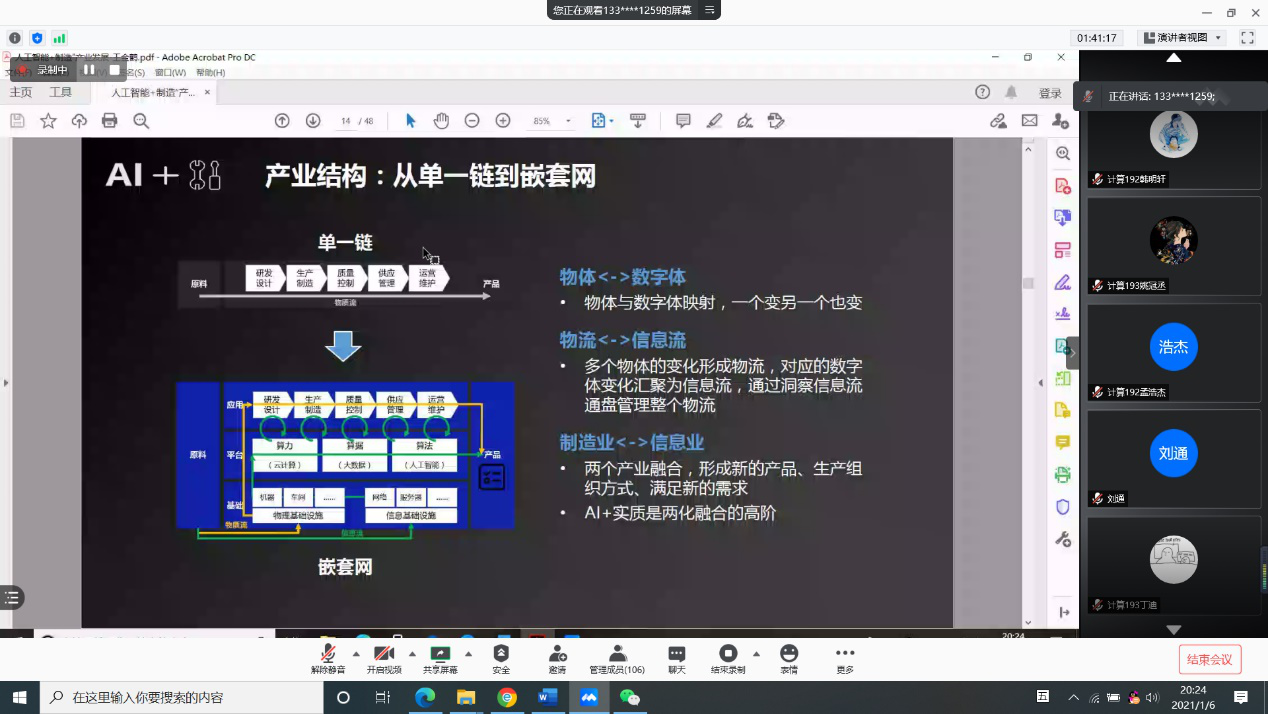The width and height of the screenshot is (1268, 714).
Task: Open the 聊天 chat panel
Action: [677, 659]
